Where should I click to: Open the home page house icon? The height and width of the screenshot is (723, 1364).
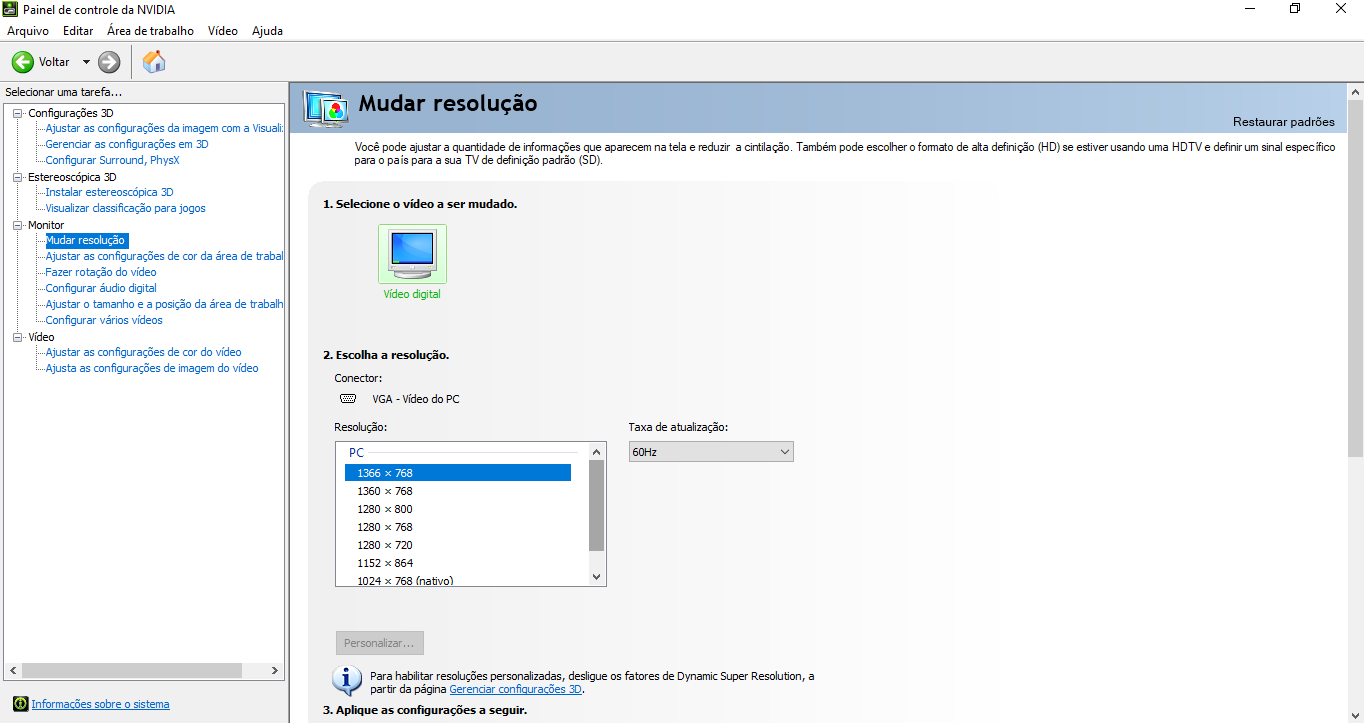(x=154, y=62)
